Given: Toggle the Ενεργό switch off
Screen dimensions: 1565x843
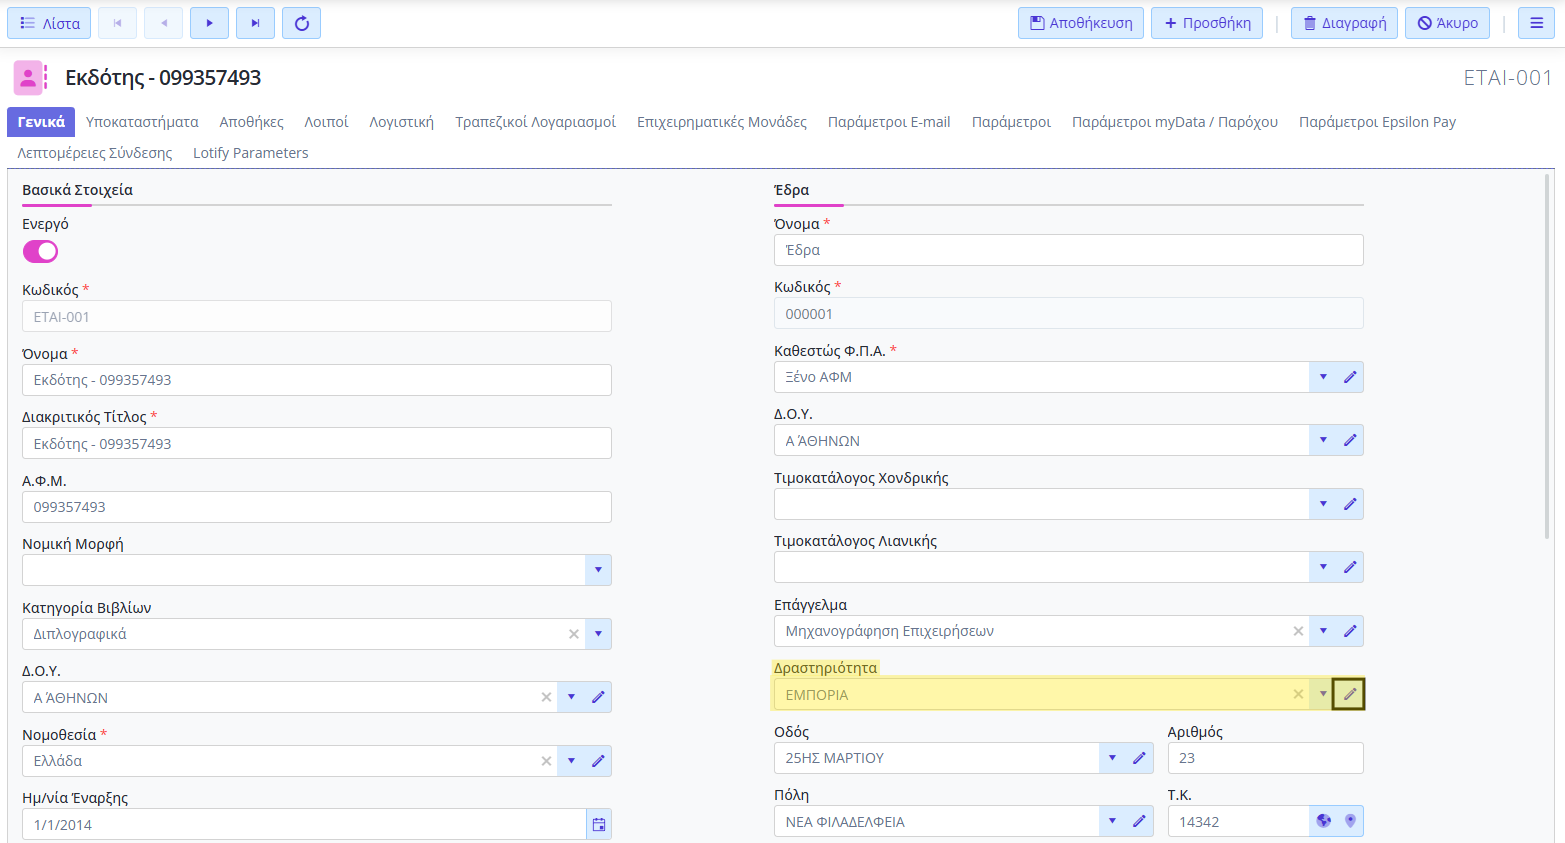Looking at the screenshot, I should [41, 252].
